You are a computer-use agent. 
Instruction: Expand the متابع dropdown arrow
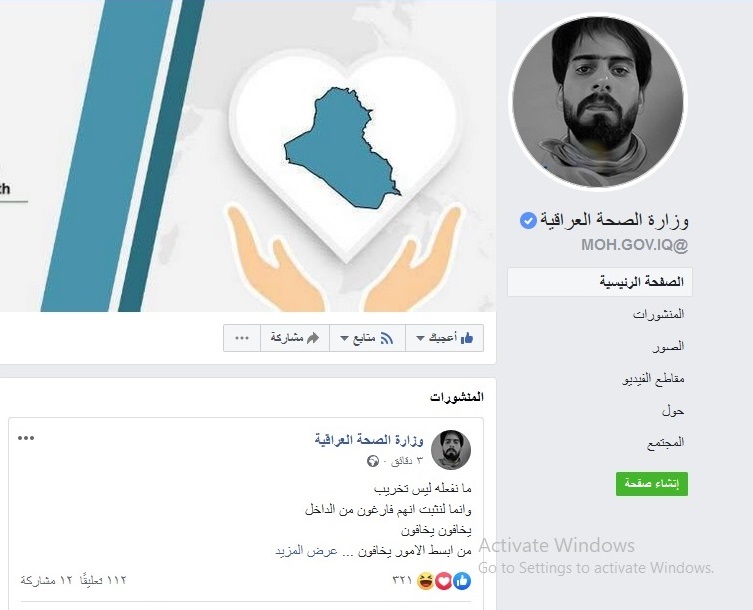click(x=344, y=339)
